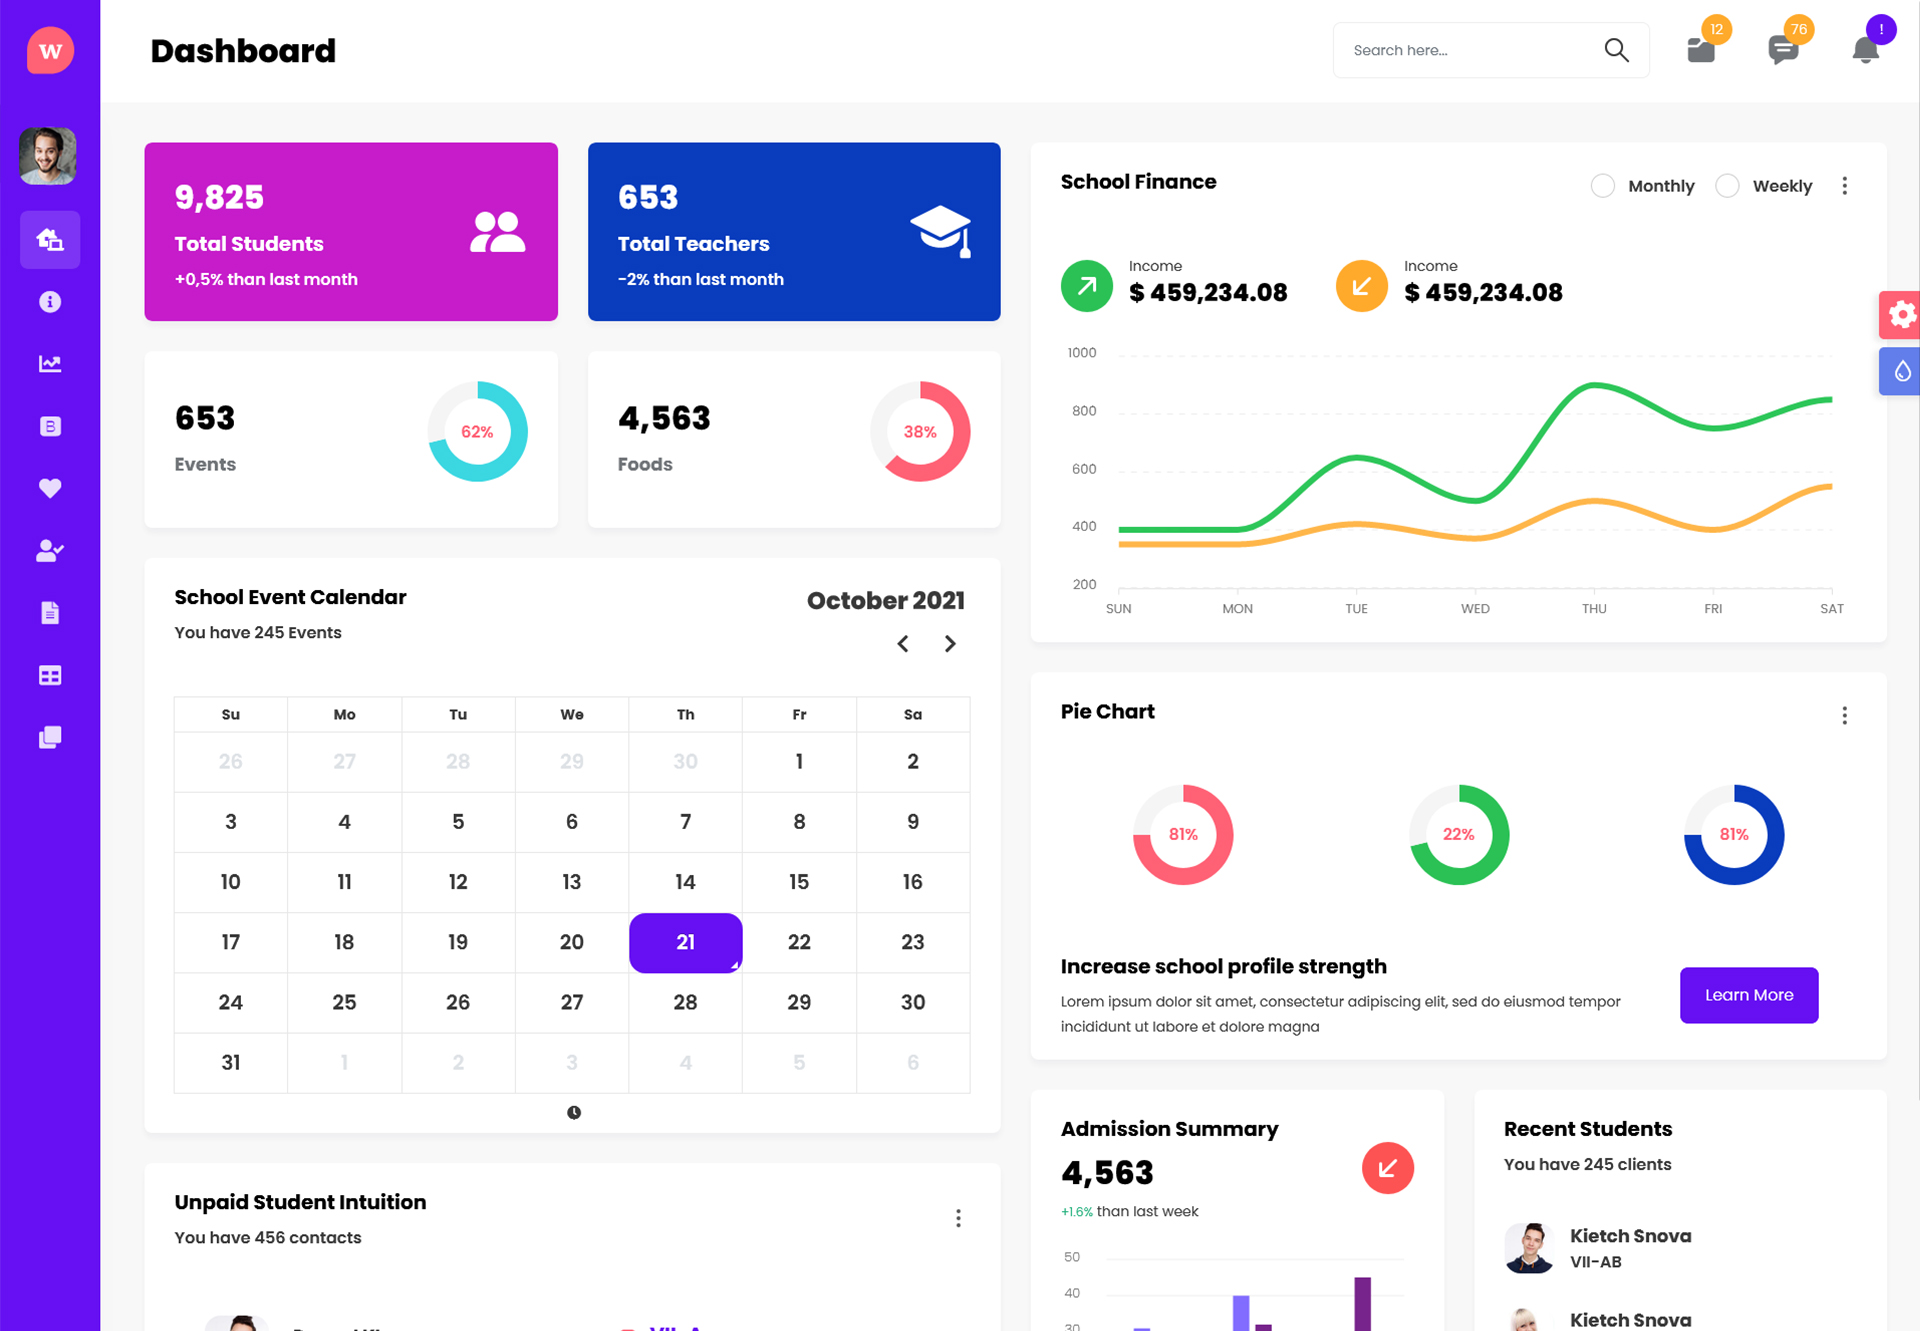The image size is (1920, 1331).
Task: Open the Unpaid Student Intuition options menu
Action: [x=958, y=1218]
